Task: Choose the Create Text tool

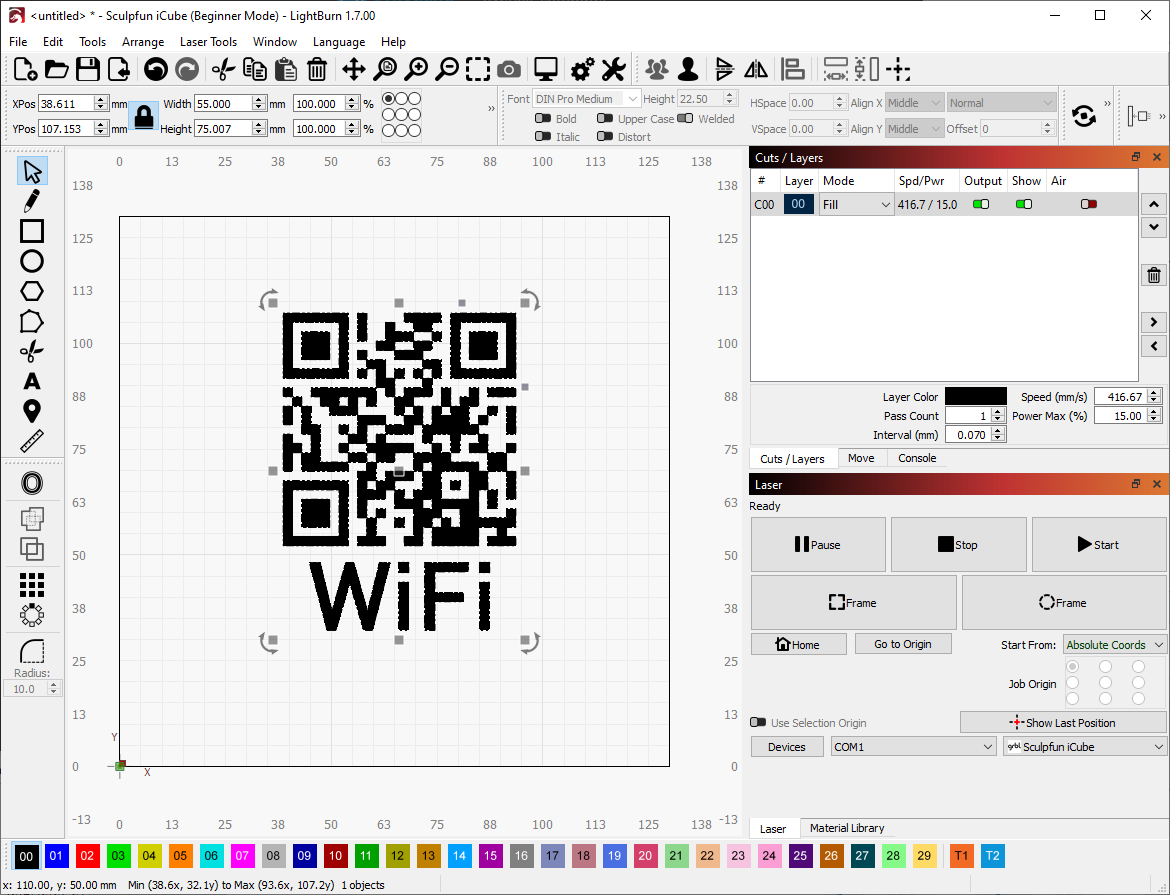Action: click(x=32, y=381)
